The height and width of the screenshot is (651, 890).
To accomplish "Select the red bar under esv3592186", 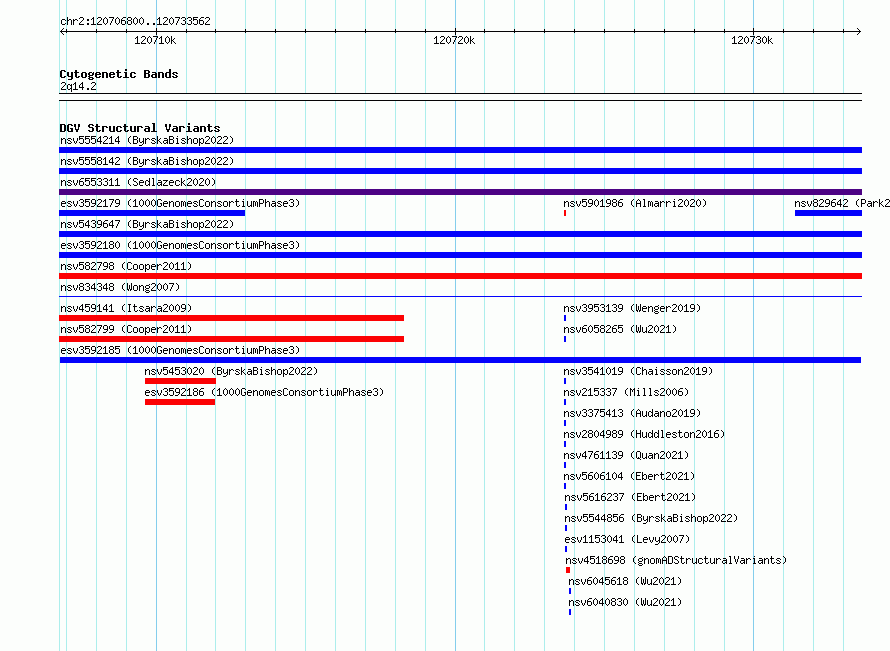I will click(180, 402).
